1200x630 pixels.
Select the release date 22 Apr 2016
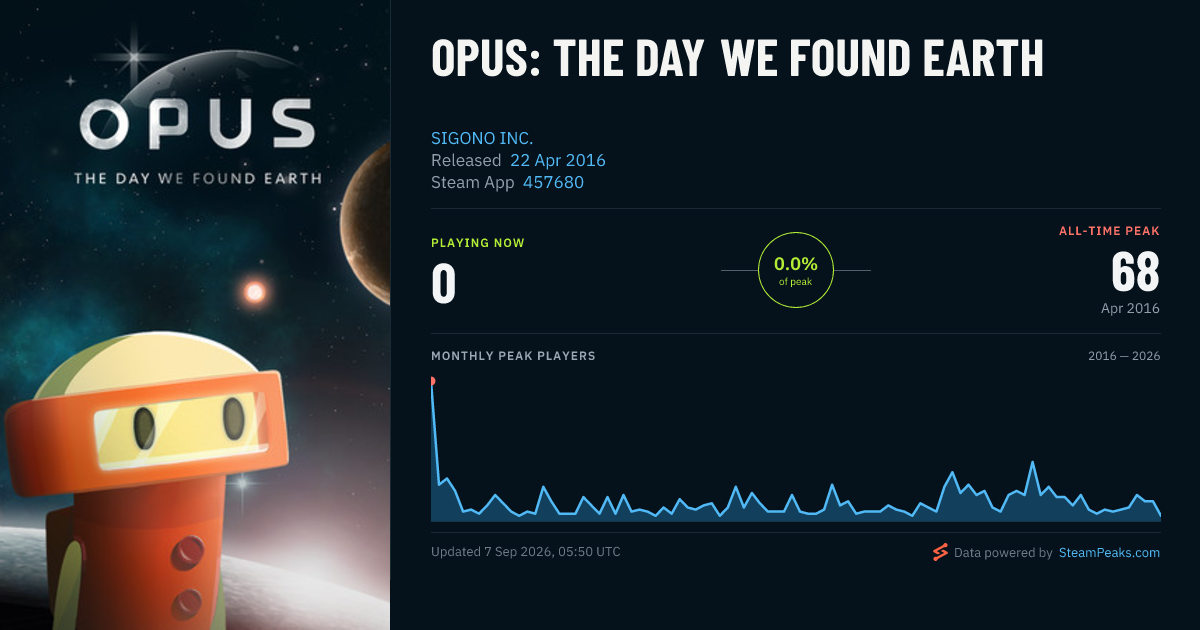click(x=558, y=160)
